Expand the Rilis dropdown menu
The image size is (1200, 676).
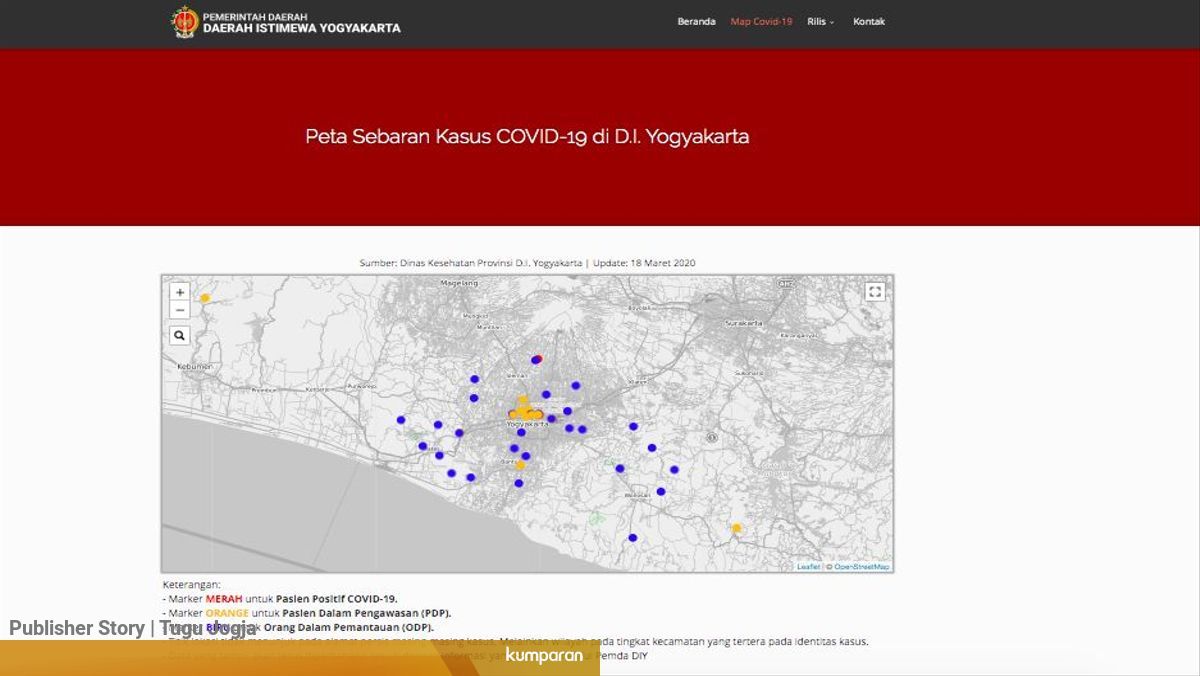pyautogui.click(x=820, y=22)
